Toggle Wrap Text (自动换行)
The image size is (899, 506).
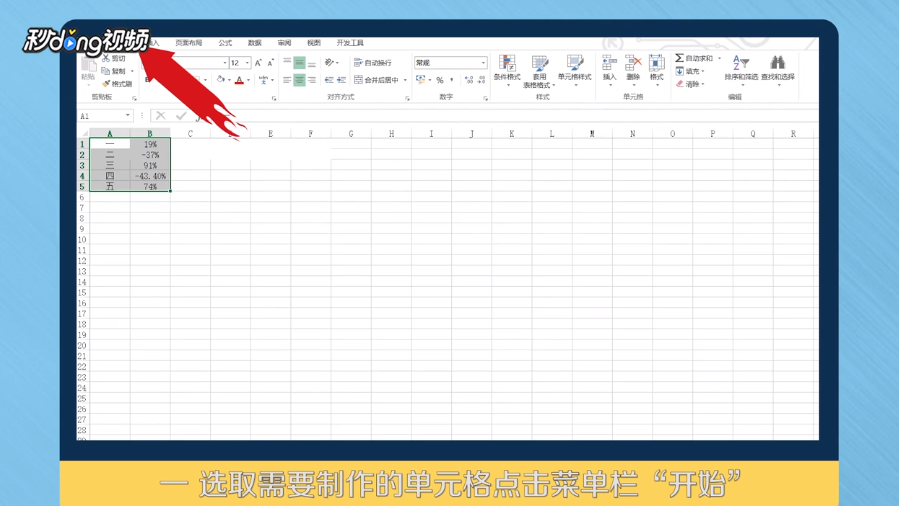pos(373,62)
